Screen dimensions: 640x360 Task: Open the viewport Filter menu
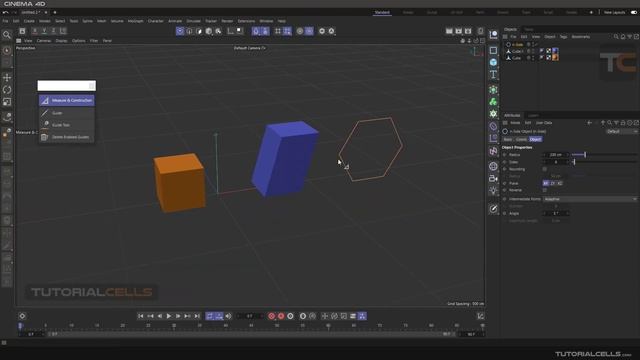coord(94,41)
